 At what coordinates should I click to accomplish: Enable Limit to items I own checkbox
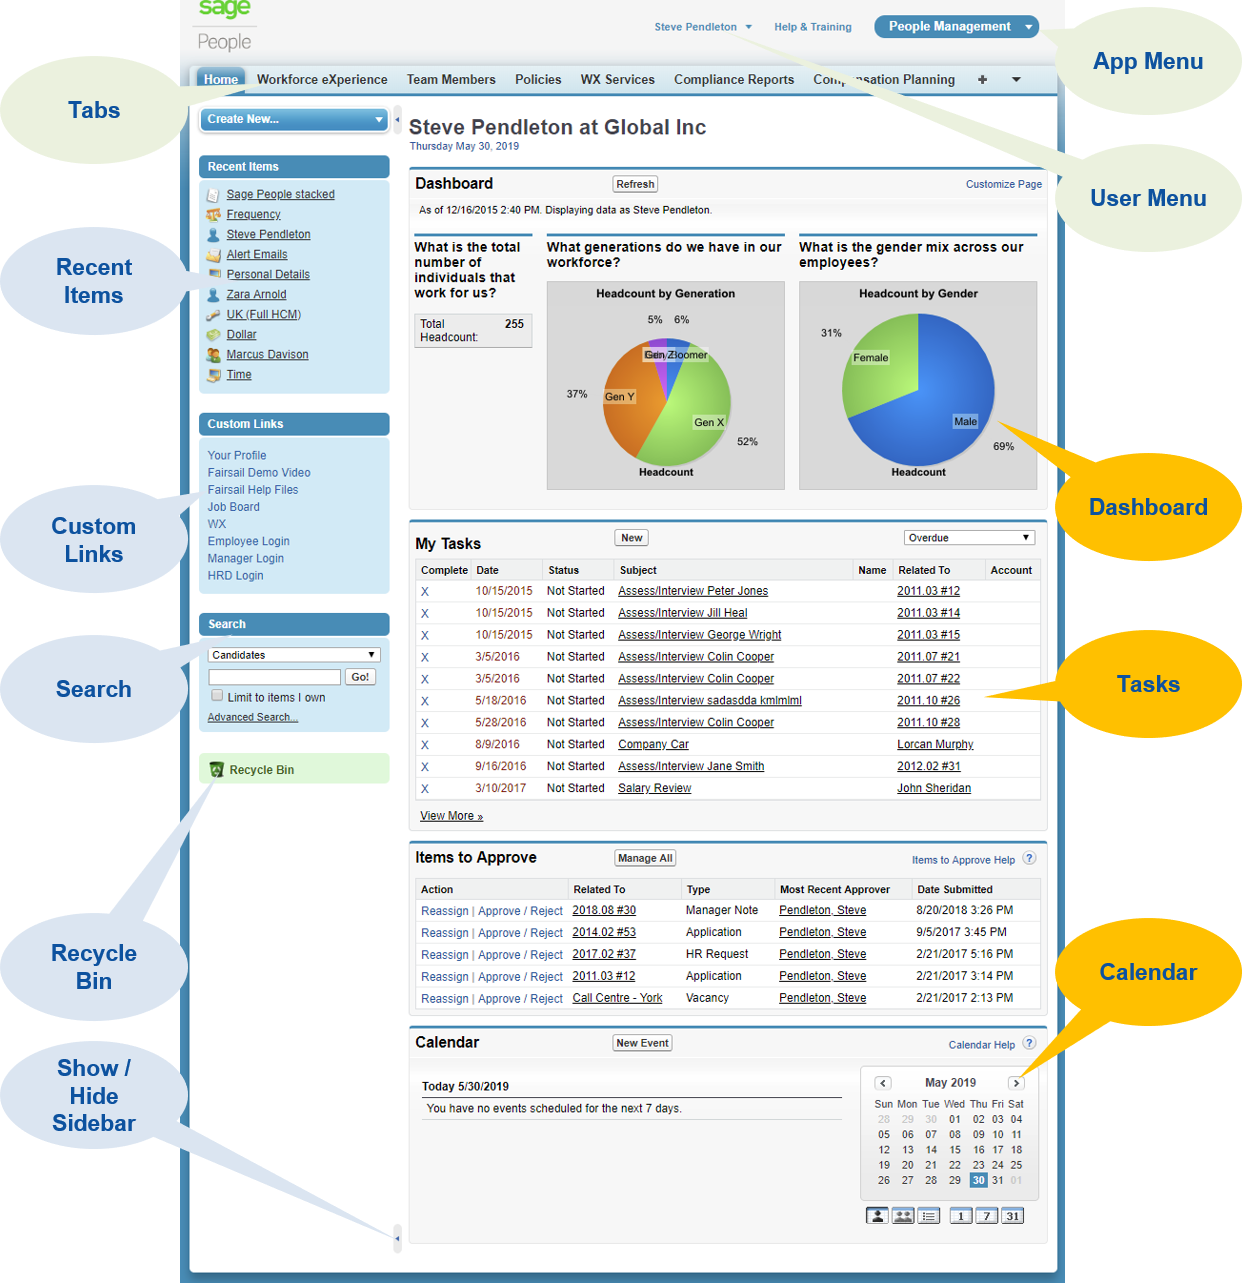[x=217, y=696]
